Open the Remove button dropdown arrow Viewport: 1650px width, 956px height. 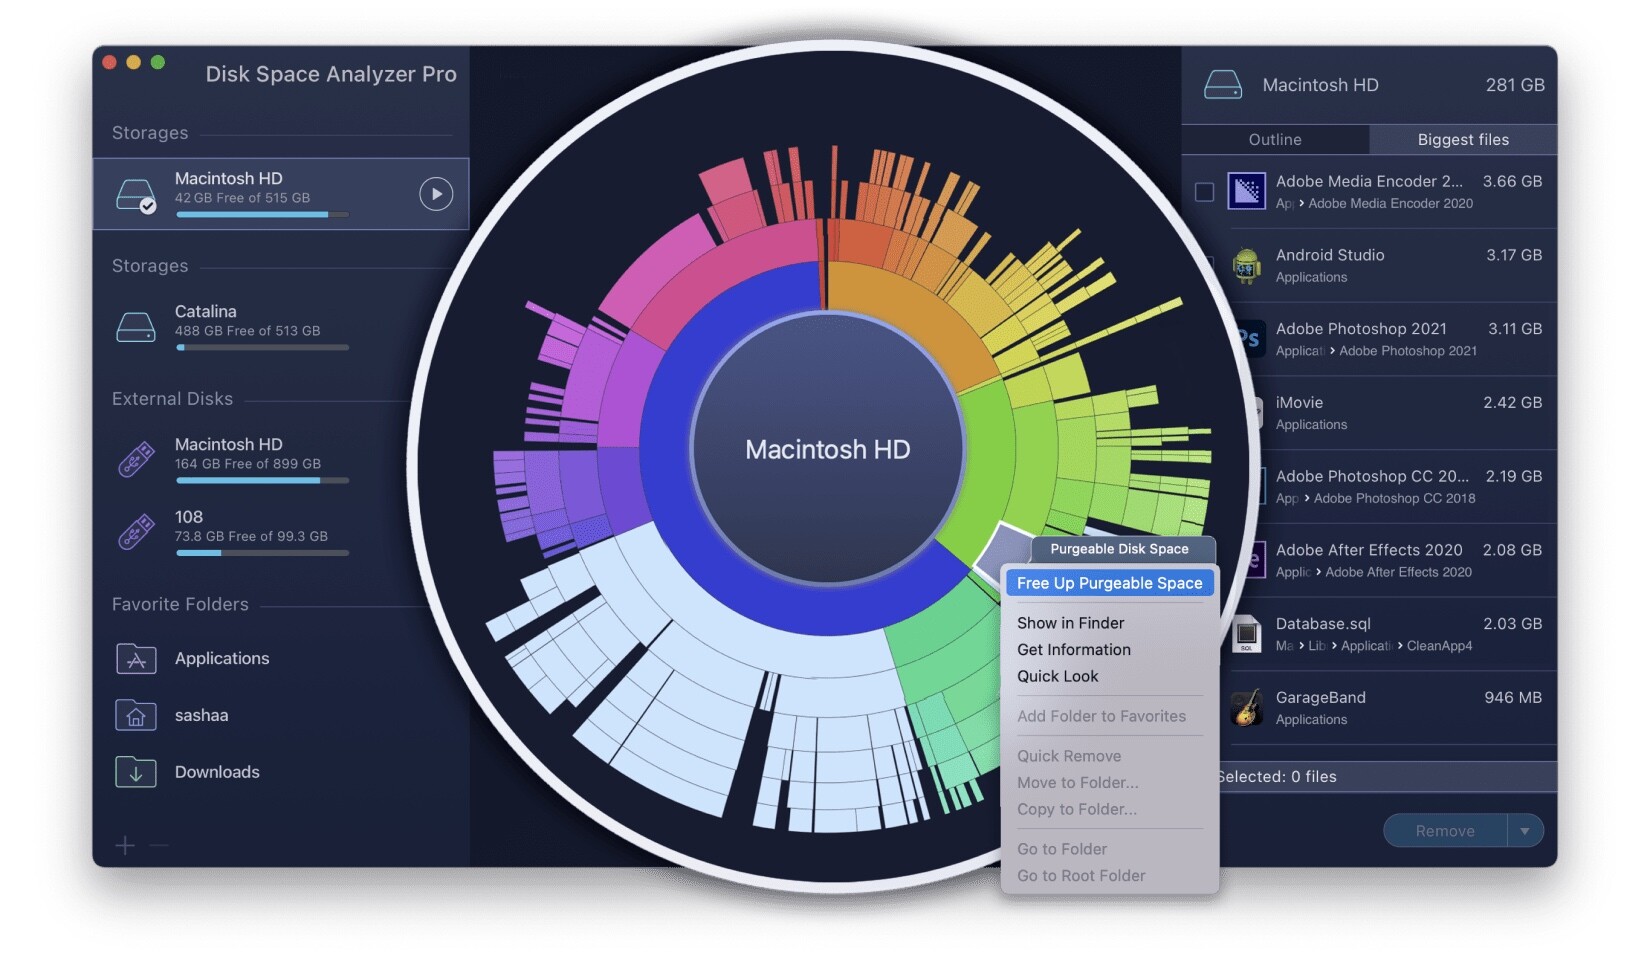pos(1525,831)
